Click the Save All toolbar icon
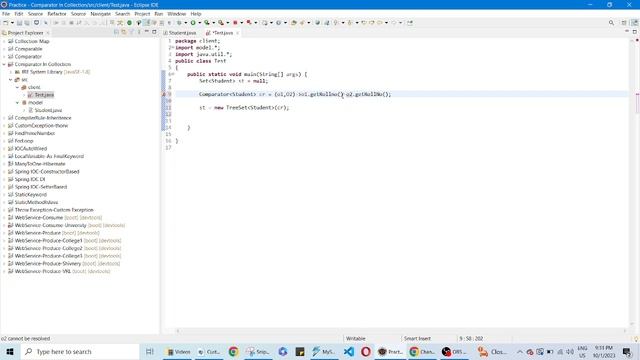 tap(27, 23)
